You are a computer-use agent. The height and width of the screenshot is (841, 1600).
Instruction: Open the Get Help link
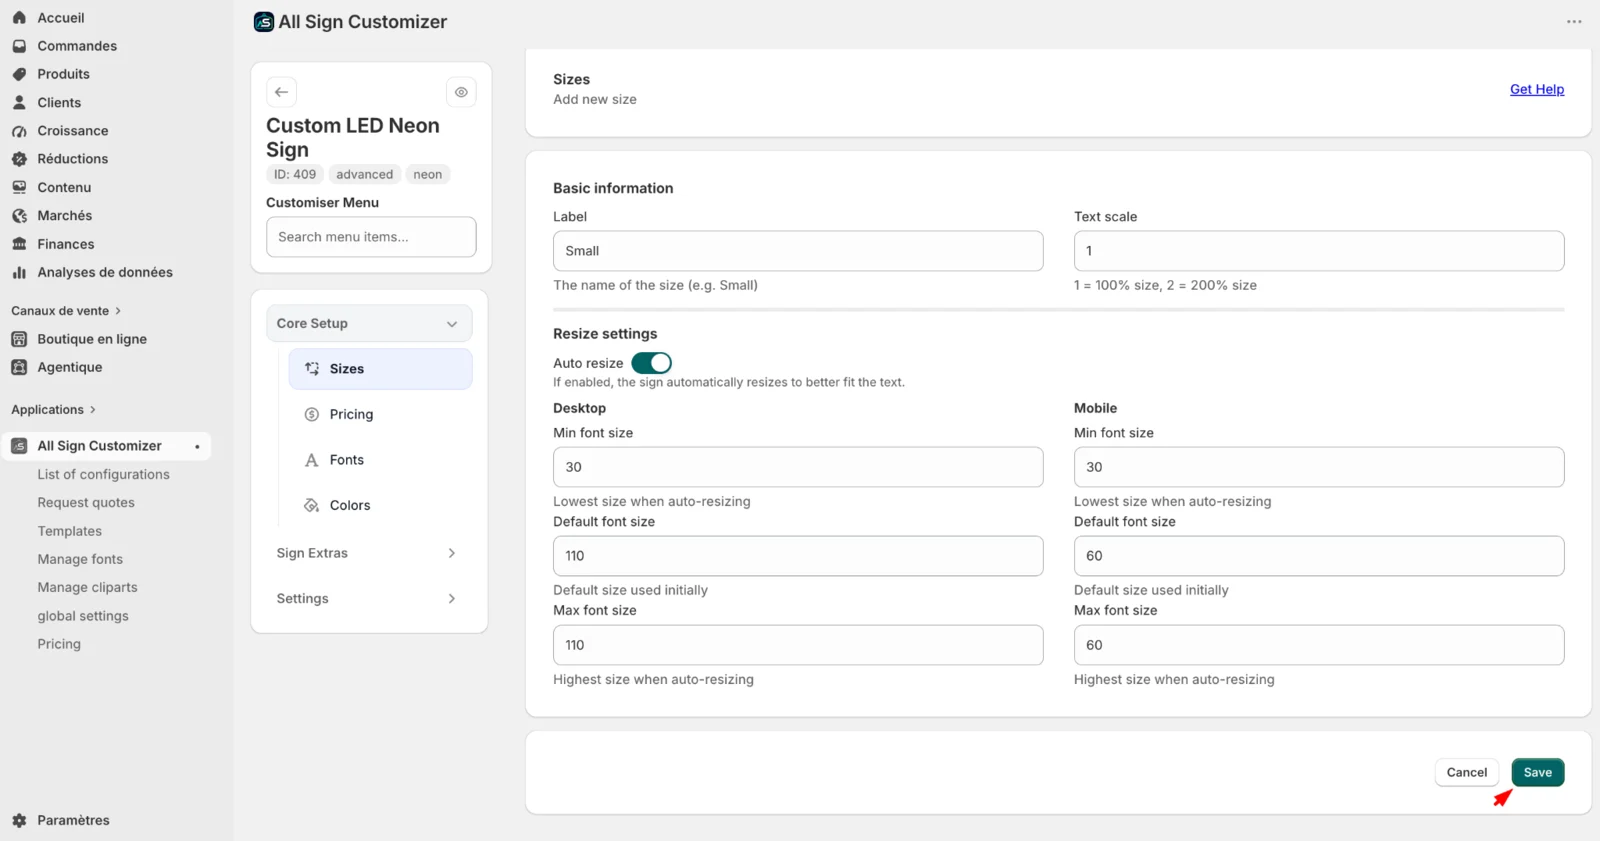pos(1537,89)
